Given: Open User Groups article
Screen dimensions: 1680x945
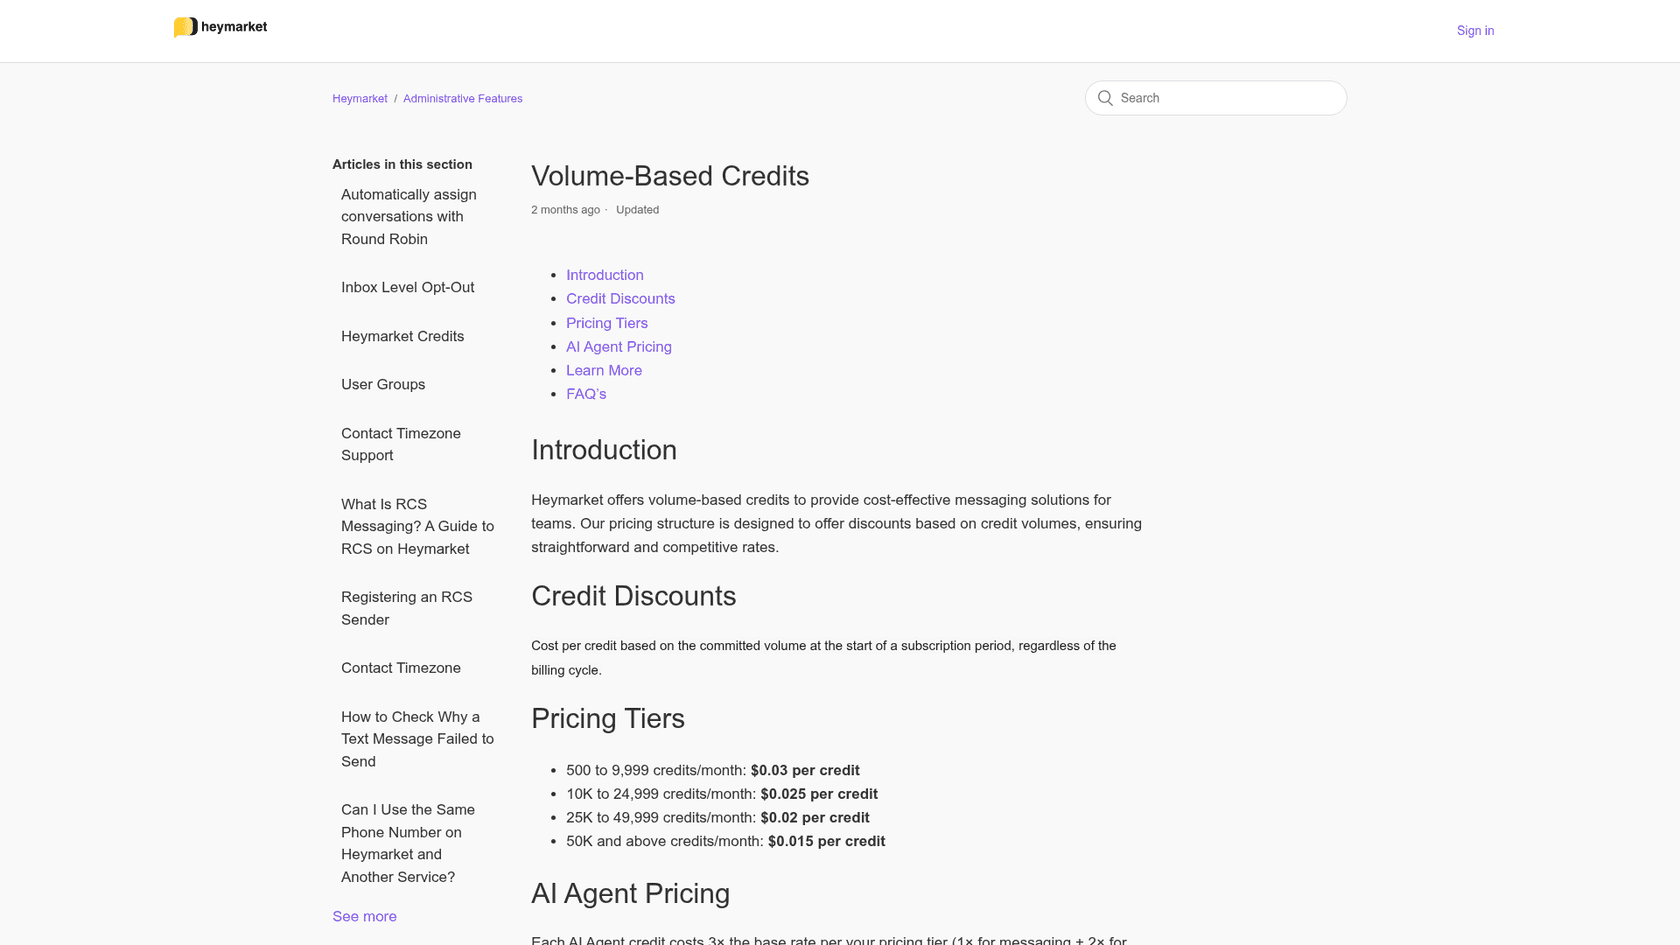Looking at the screenshot, I should coord(383,384).
